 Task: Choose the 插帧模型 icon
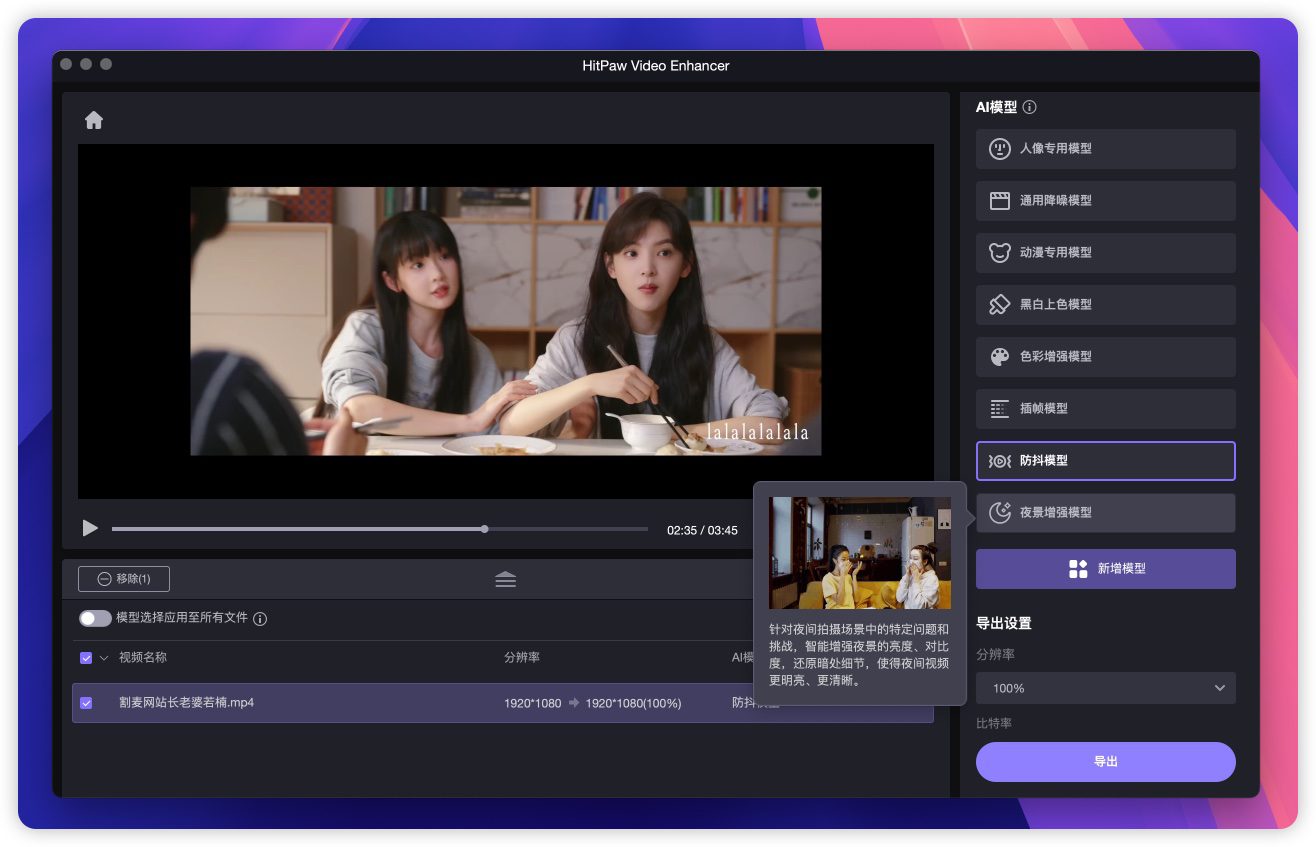999,409
